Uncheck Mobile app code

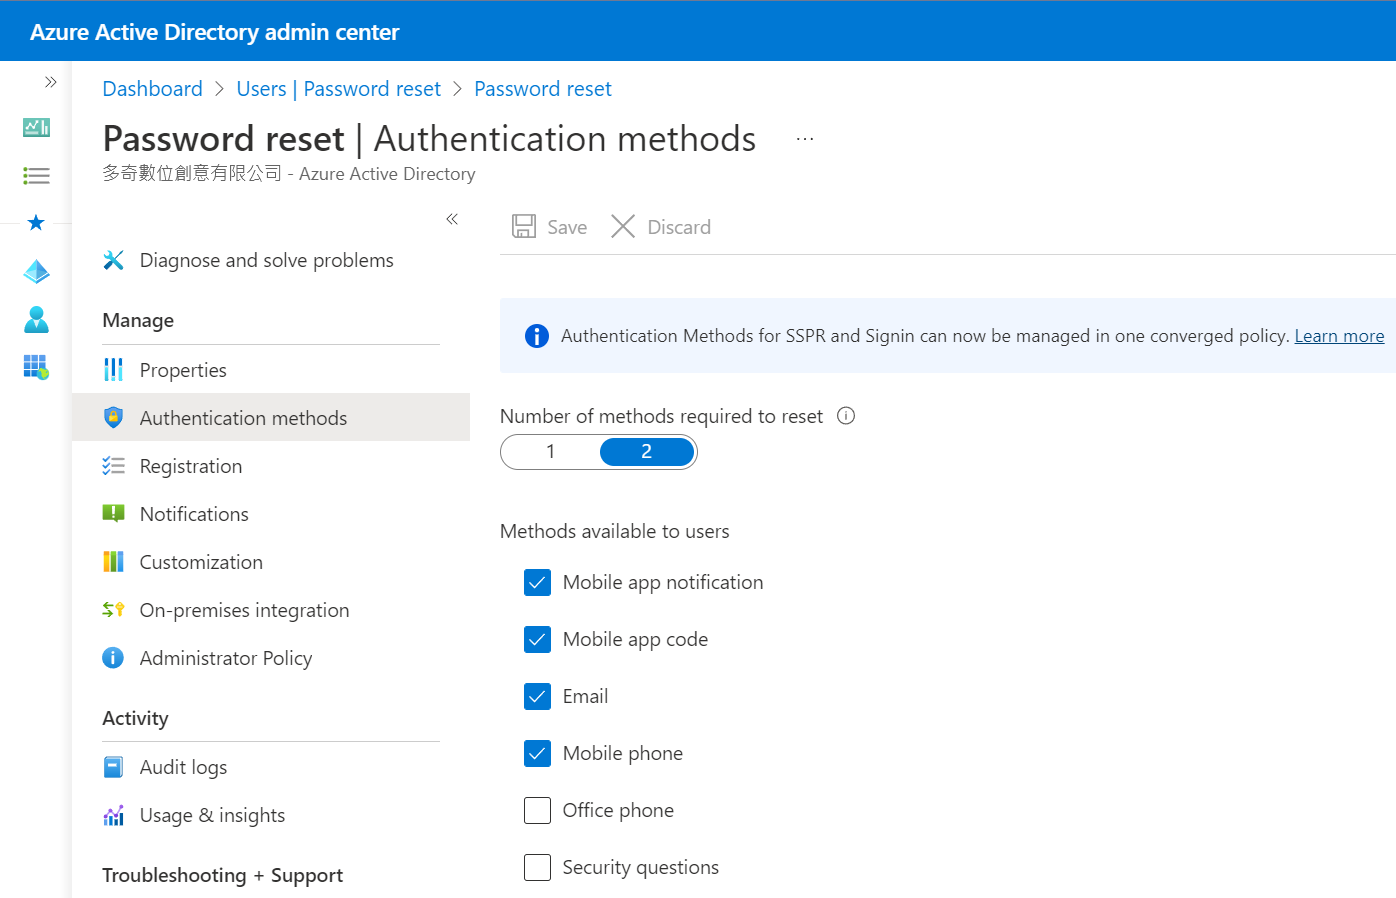point(537,639)
